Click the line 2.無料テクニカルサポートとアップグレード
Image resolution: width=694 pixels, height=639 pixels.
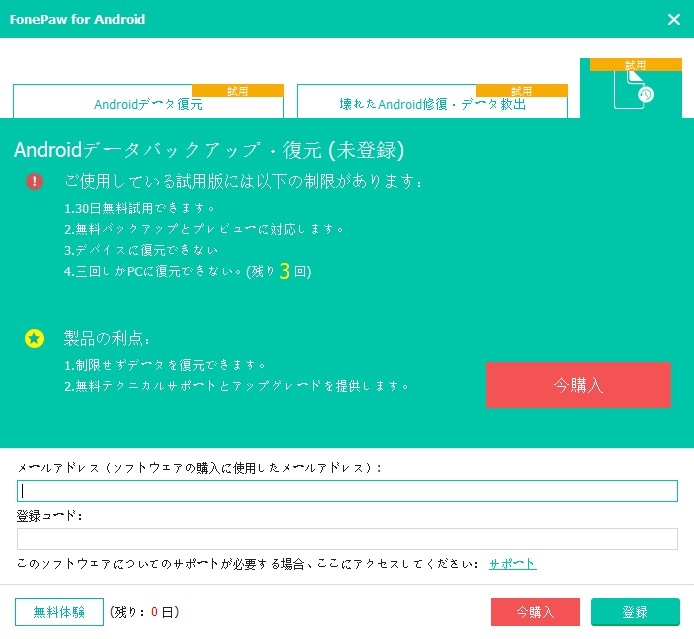click(236, 386)
